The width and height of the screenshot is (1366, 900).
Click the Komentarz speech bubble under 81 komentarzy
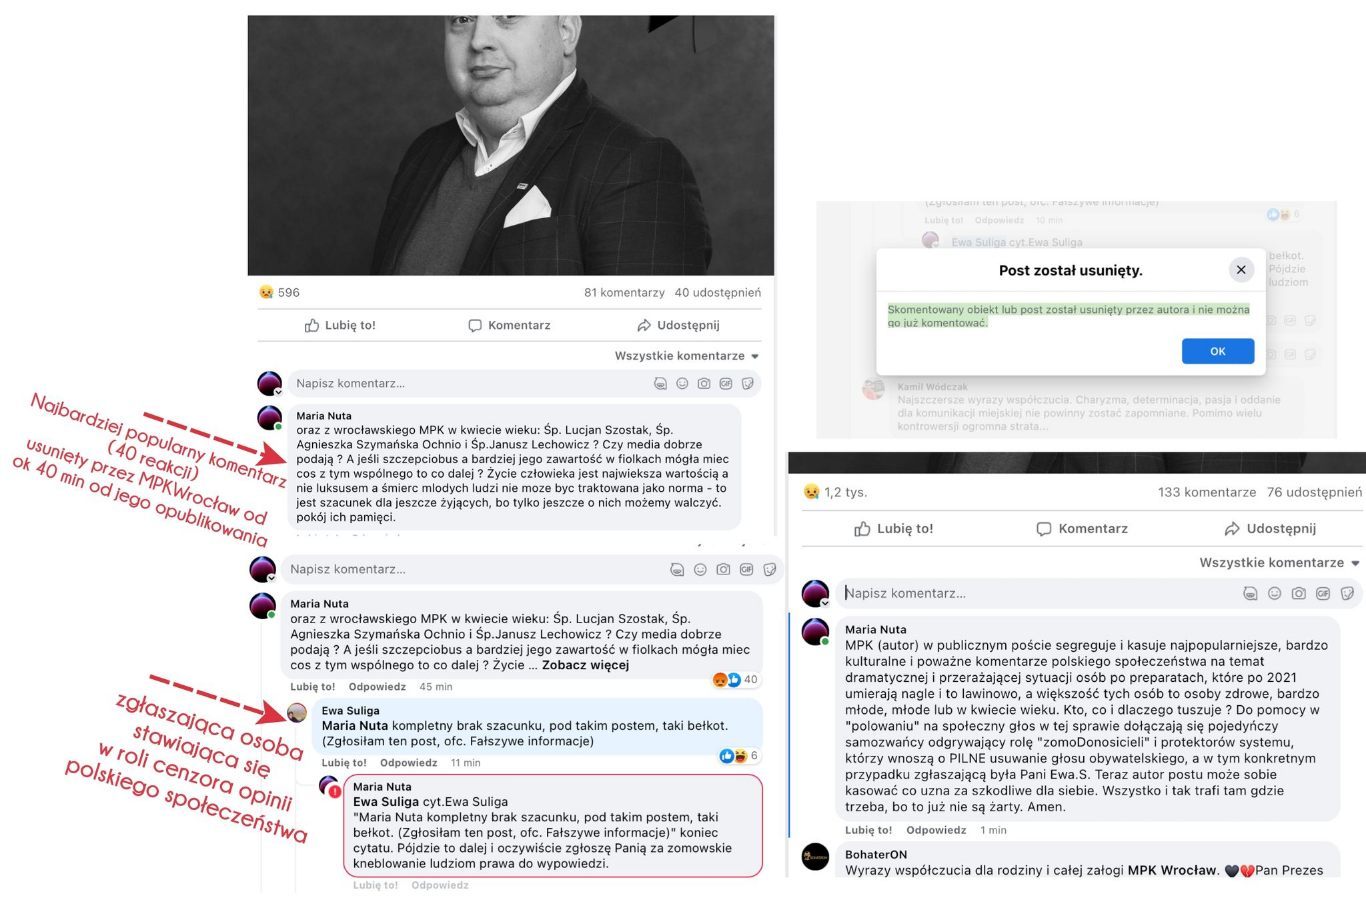coord(509,325)
